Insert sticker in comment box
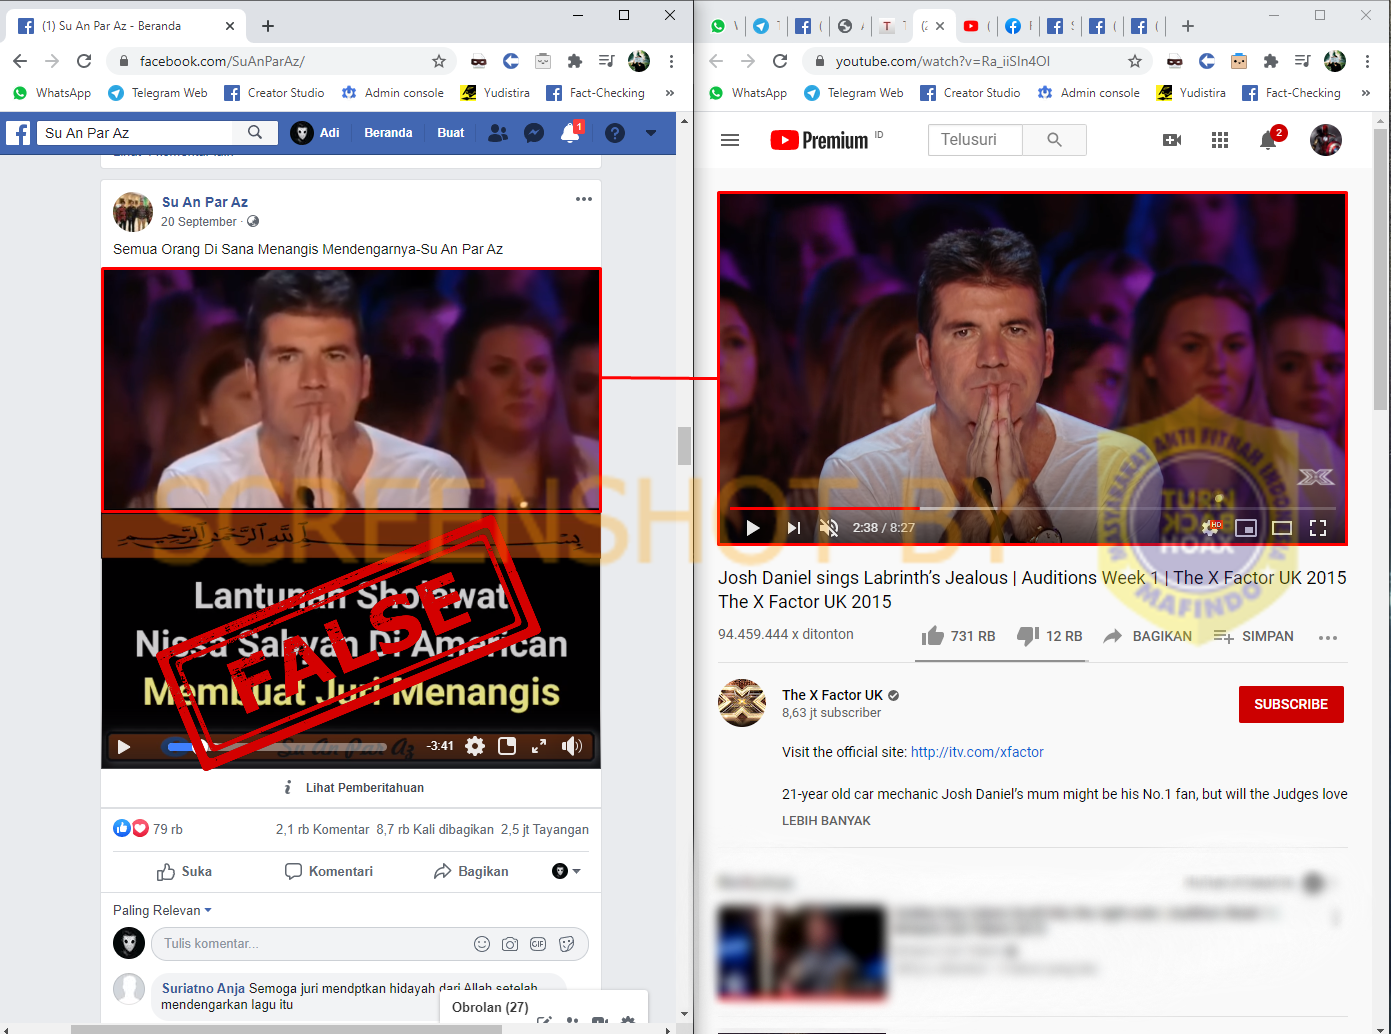 point(566,944)
